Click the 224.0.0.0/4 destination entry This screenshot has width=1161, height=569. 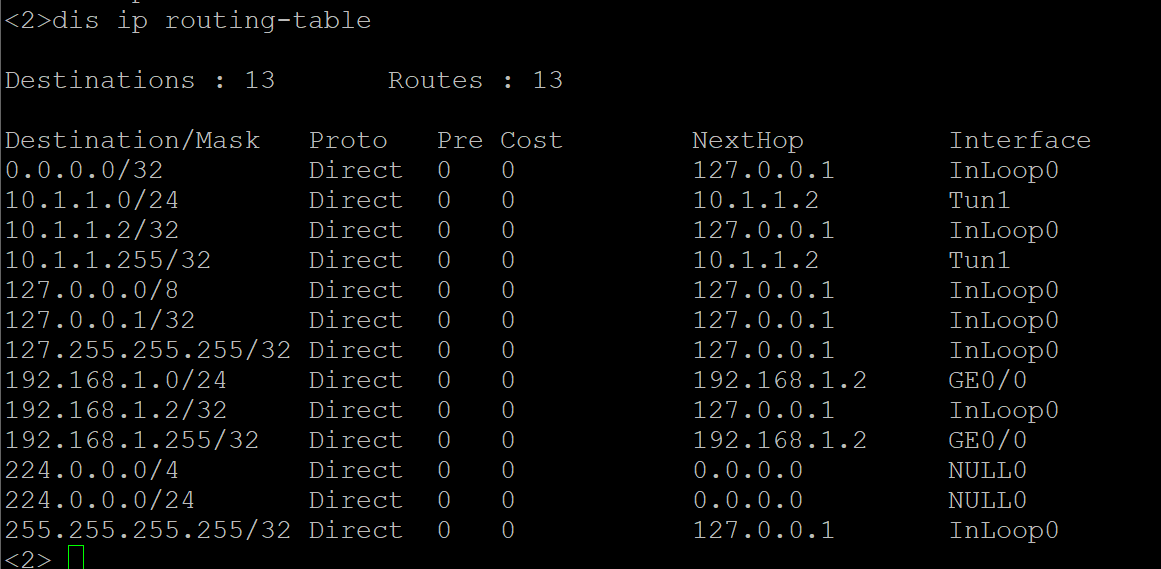click(x=84, y=470)
